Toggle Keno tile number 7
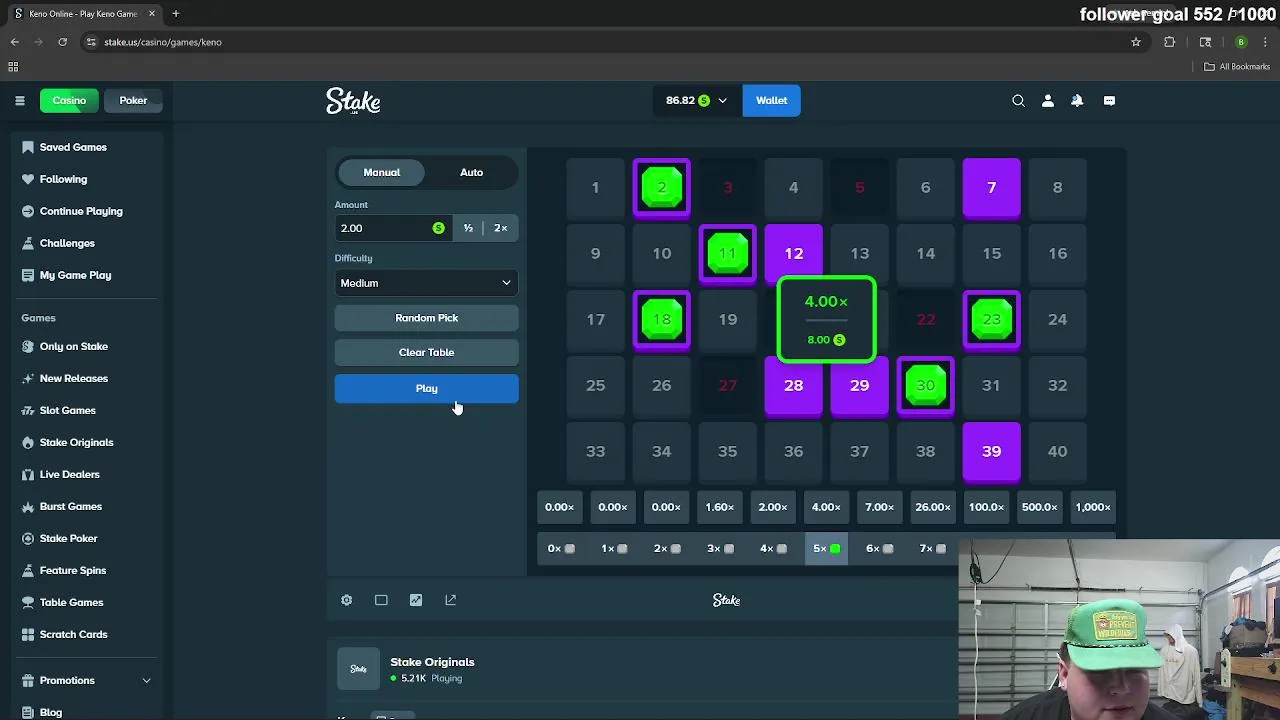Screen dimensions: 1280x720 [991, 187]
